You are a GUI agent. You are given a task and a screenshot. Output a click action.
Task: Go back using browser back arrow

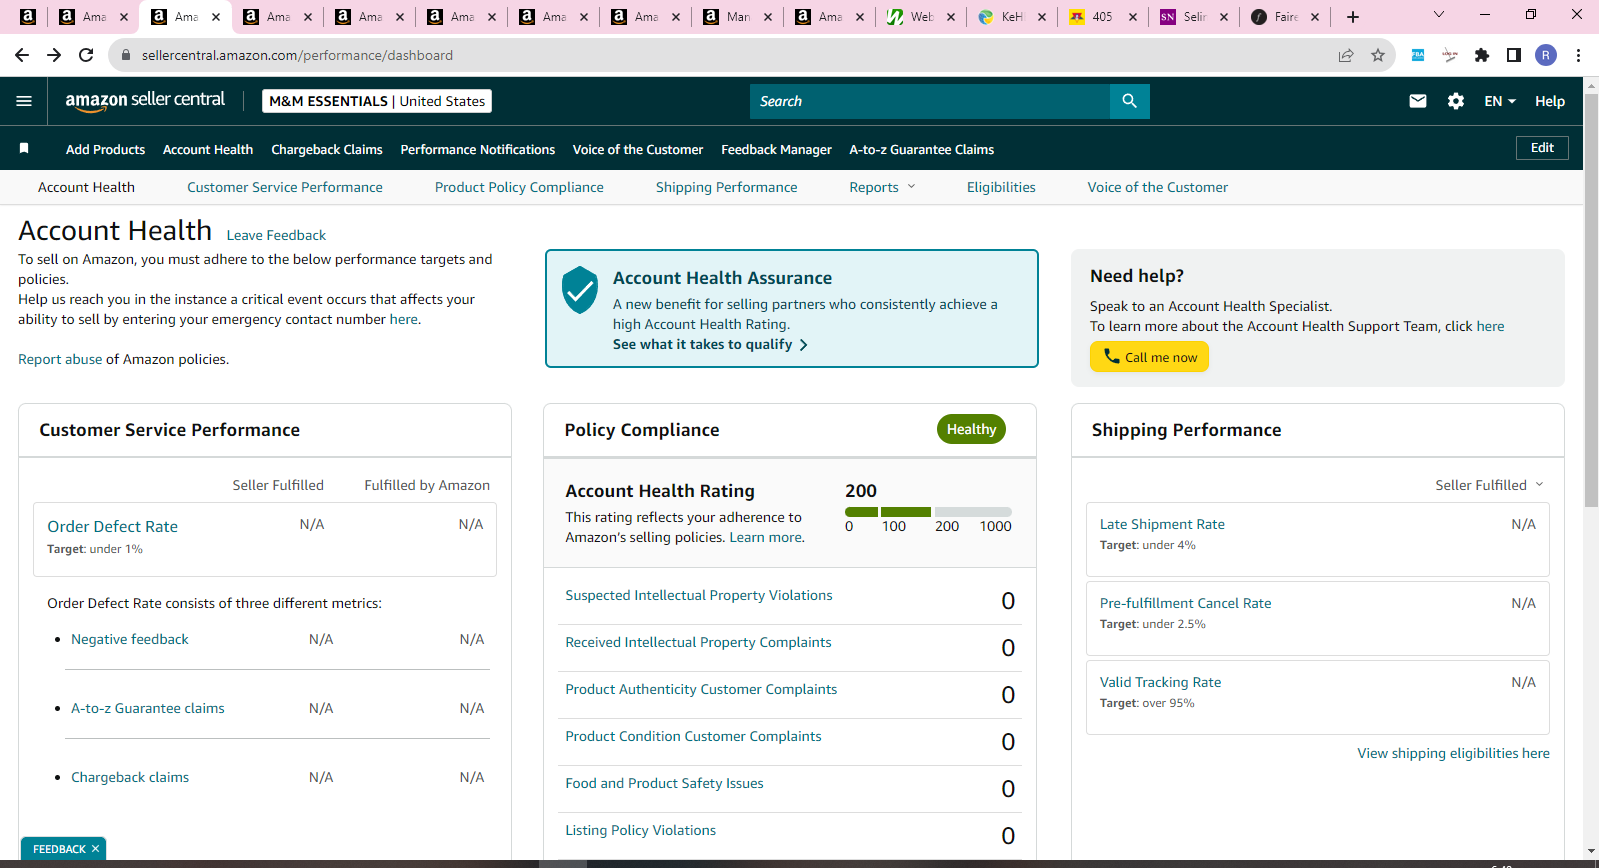(22, 55)
